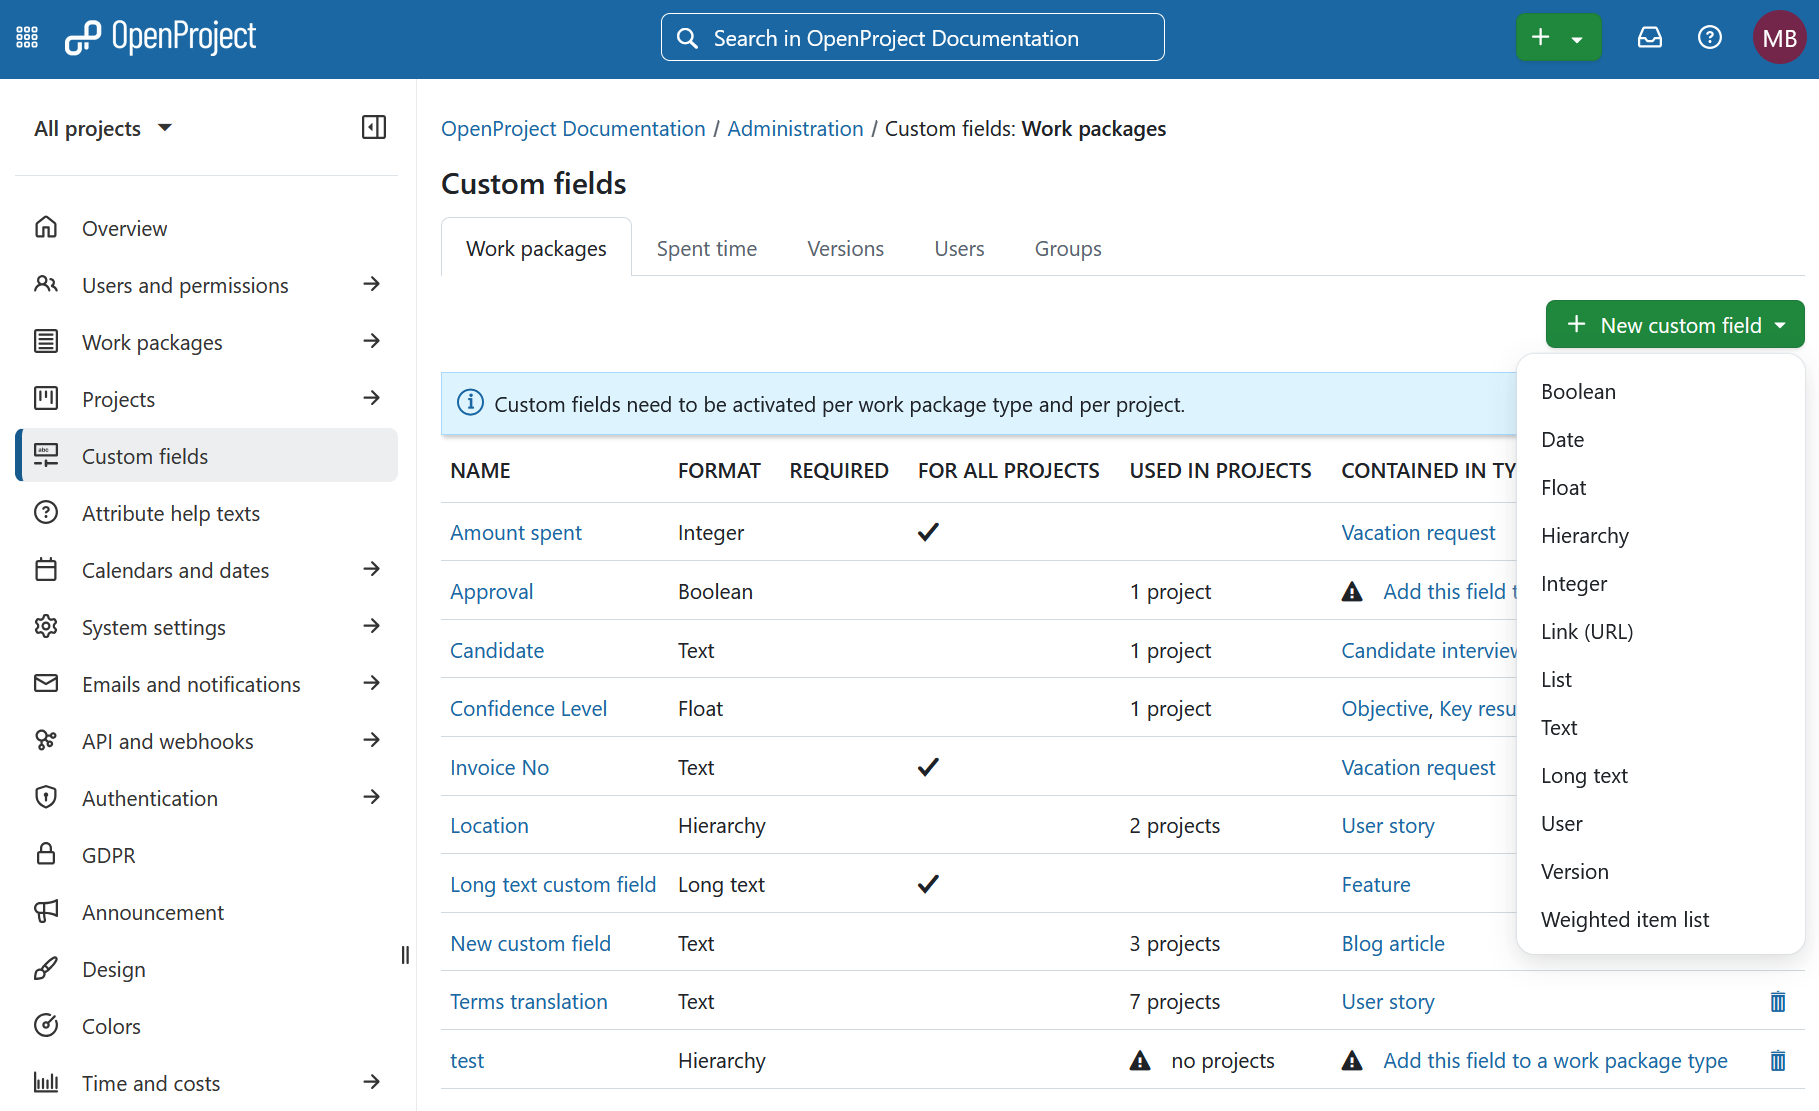
Task: Open the help icon in the header
Action: (1710, 37)
